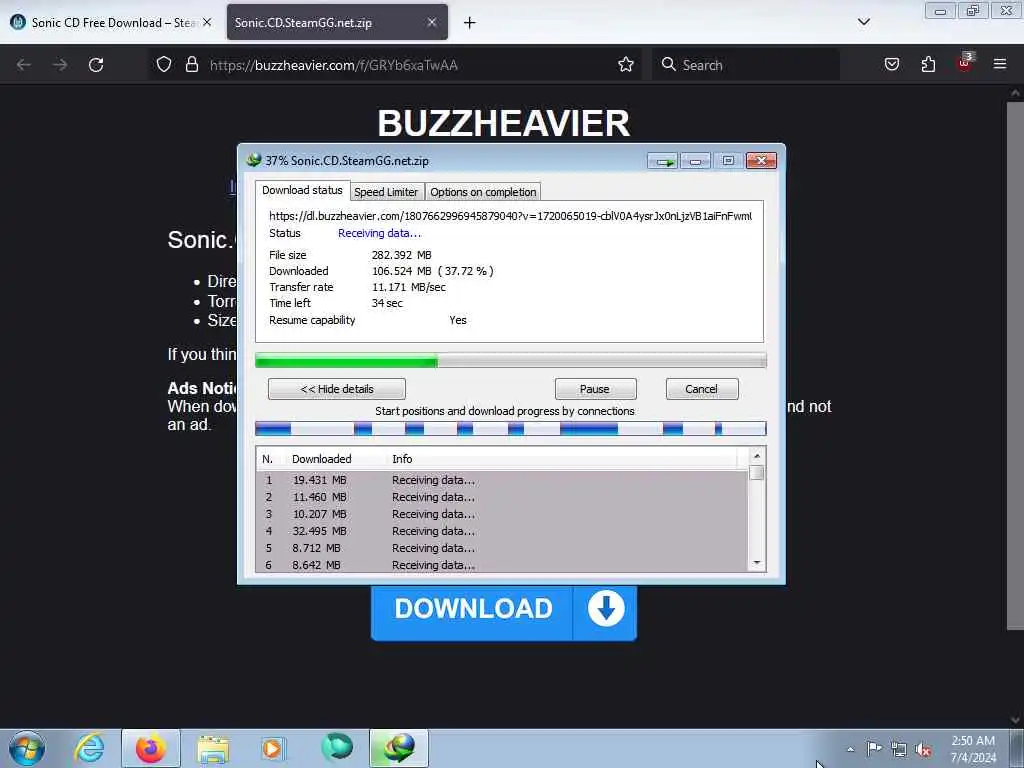Launch Internet Explorer from taskbar
Screen dimensions: 1024x768
89,748
